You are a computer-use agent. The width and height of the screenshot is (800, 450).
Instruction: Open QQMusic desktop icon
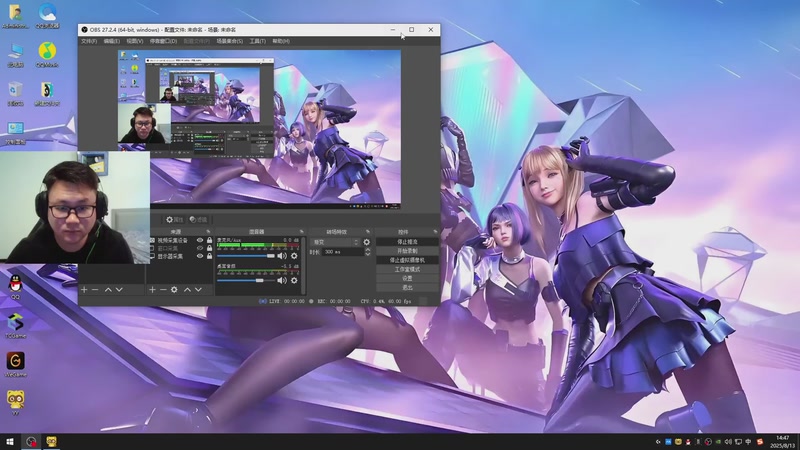(47, 55)
